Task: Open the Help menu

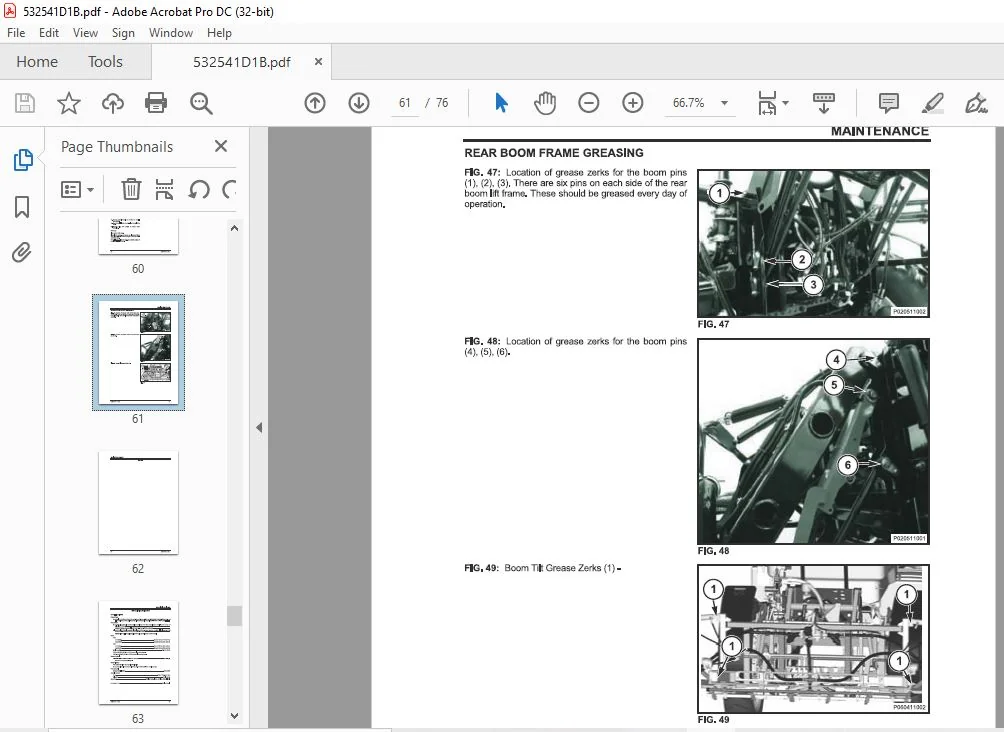Action: (x=219, y=33)
